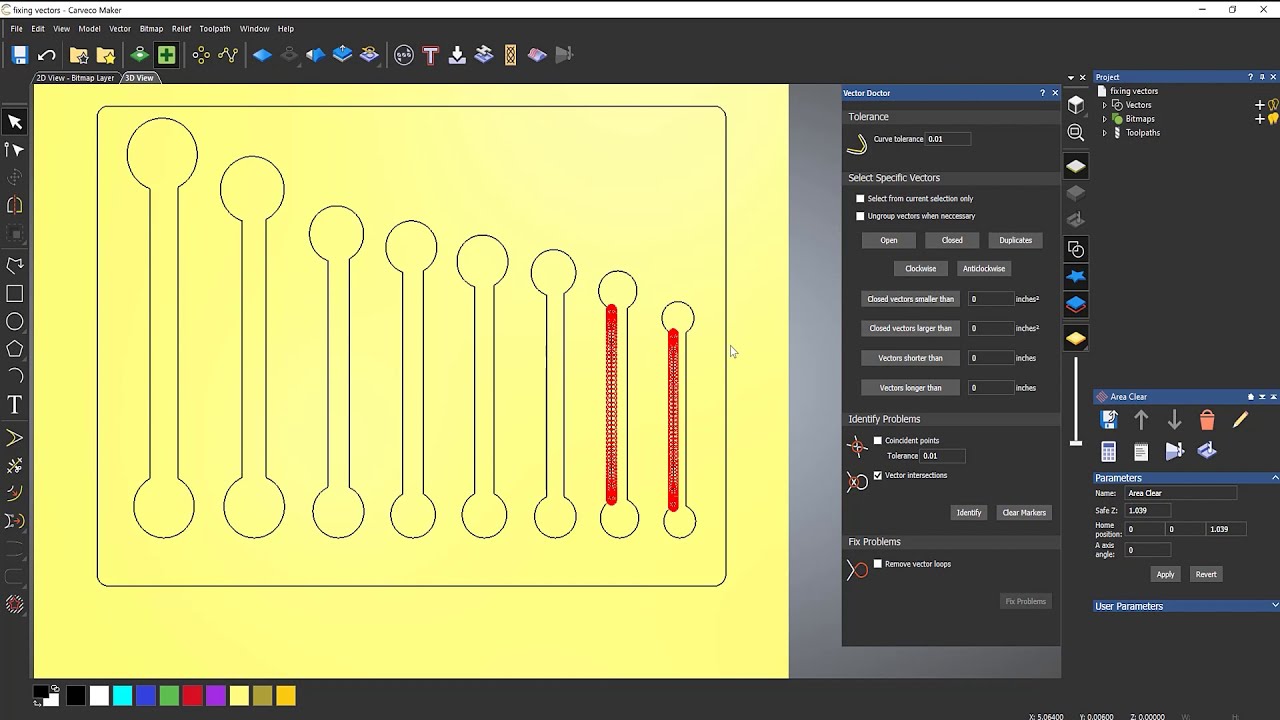Click the zoom magnifier icon in the view toolbar

pyautogui.click(x=1076, y=132)
